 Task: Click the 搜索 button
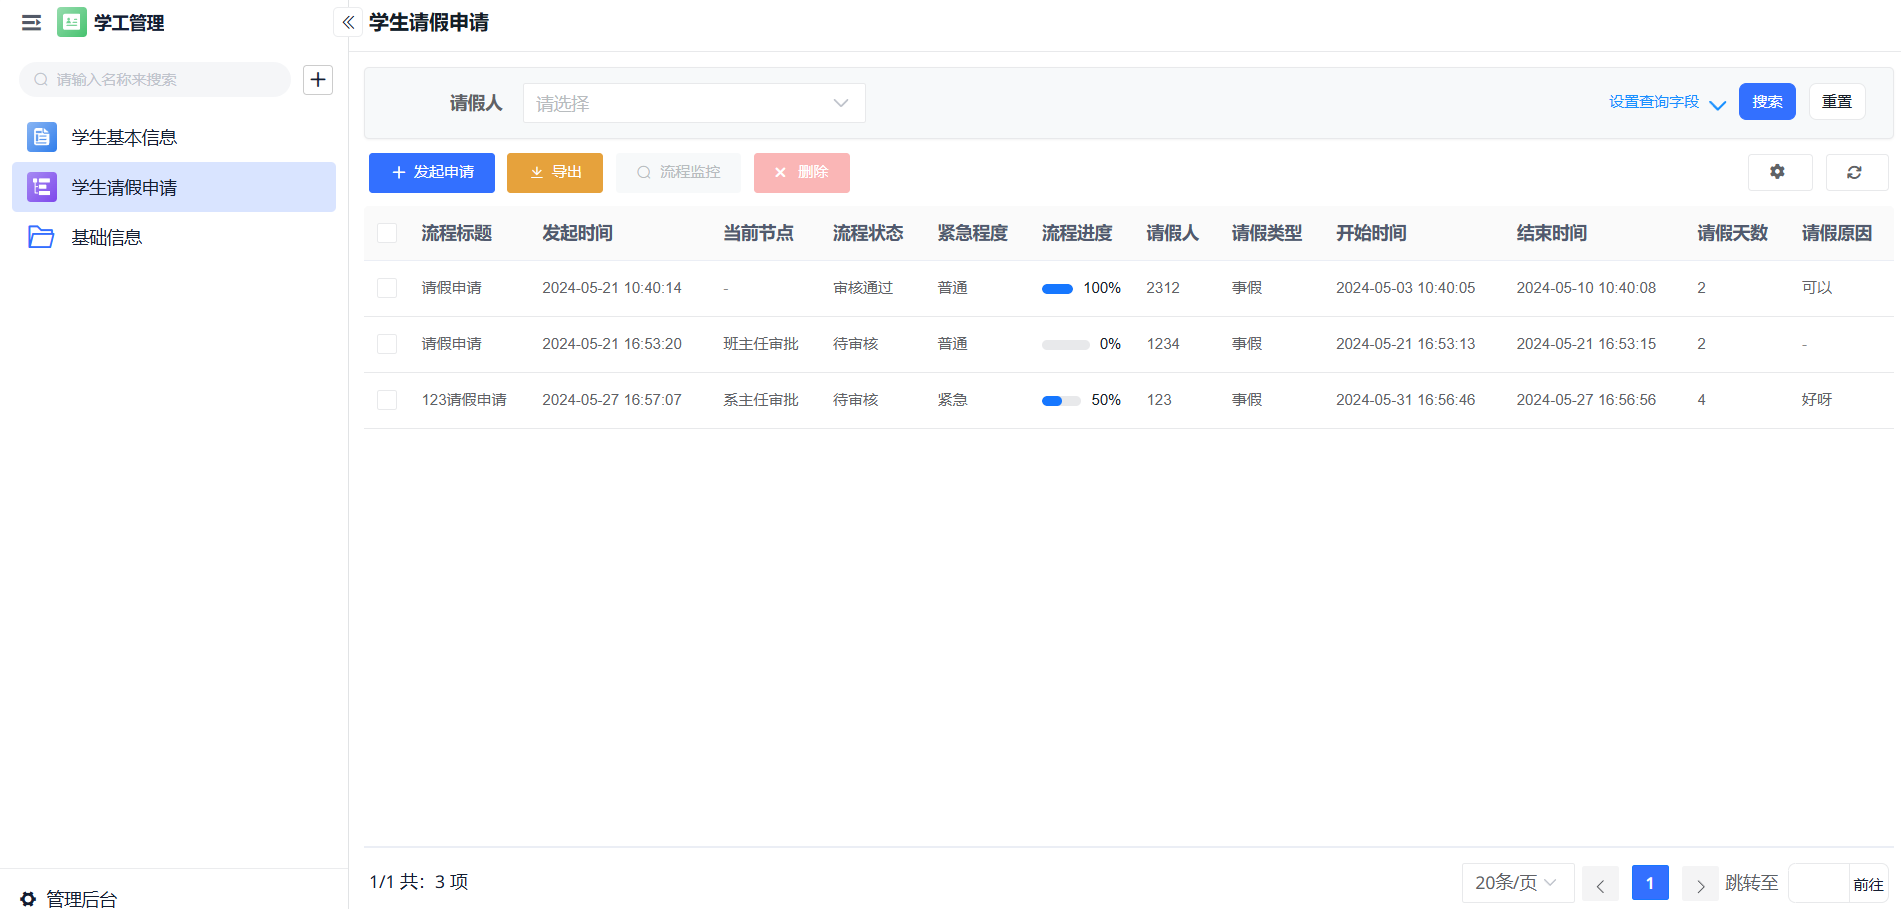pyautogui.click(x=1767, y=102)
